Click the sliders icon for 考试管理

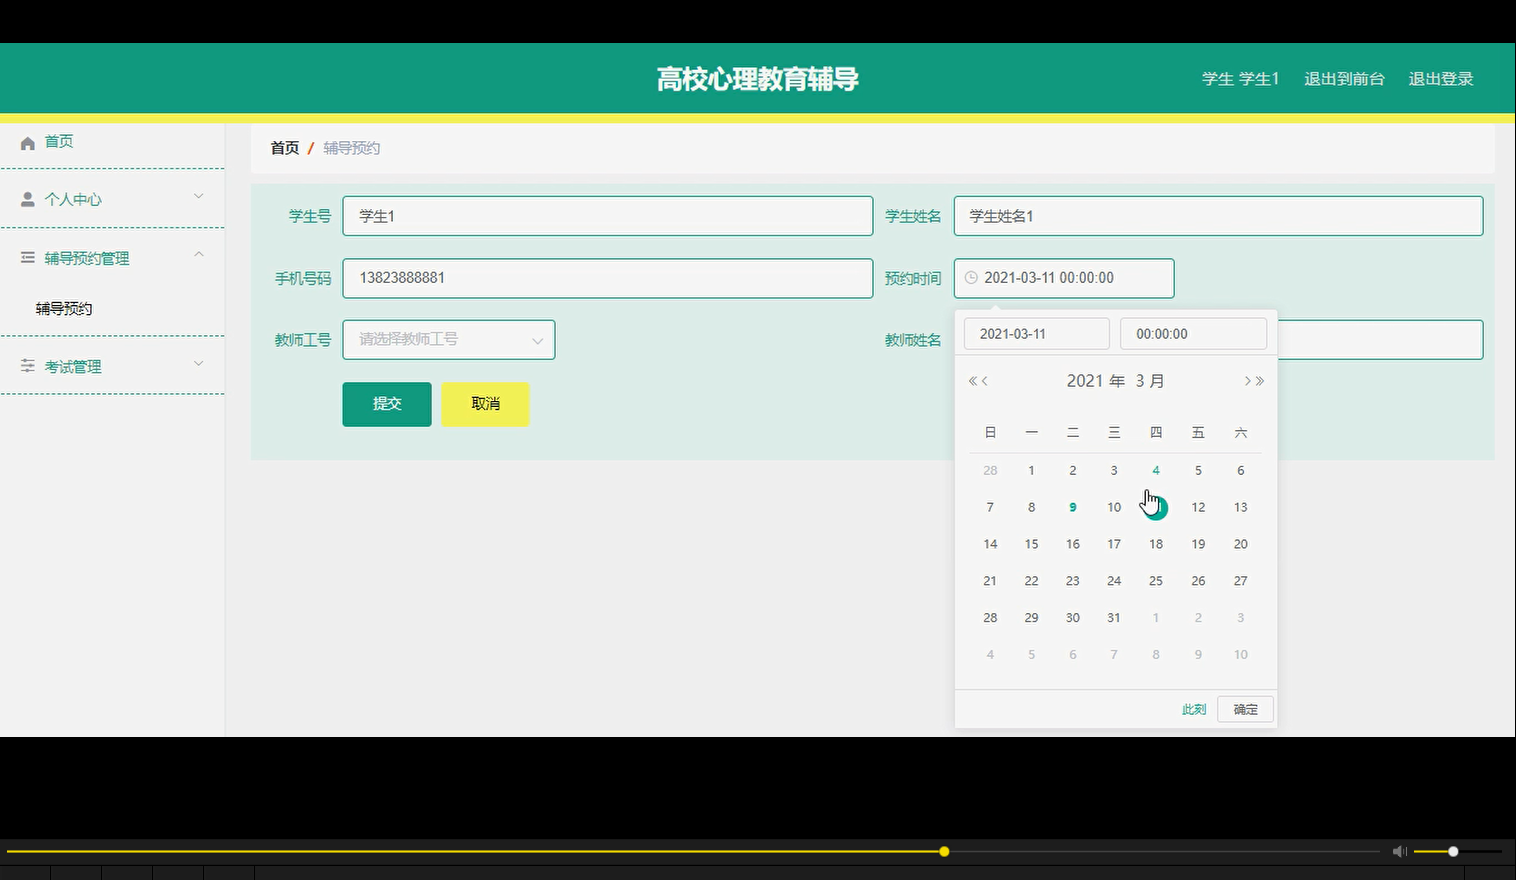[x=28, y=367]
